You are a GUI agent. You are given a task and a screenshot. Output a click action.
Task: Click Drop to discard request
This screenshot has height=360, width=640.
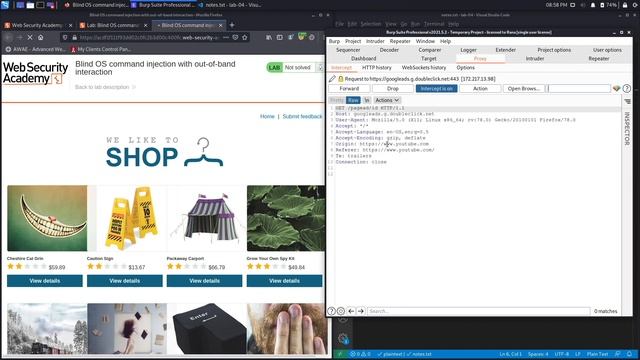(x=393, y=88)
